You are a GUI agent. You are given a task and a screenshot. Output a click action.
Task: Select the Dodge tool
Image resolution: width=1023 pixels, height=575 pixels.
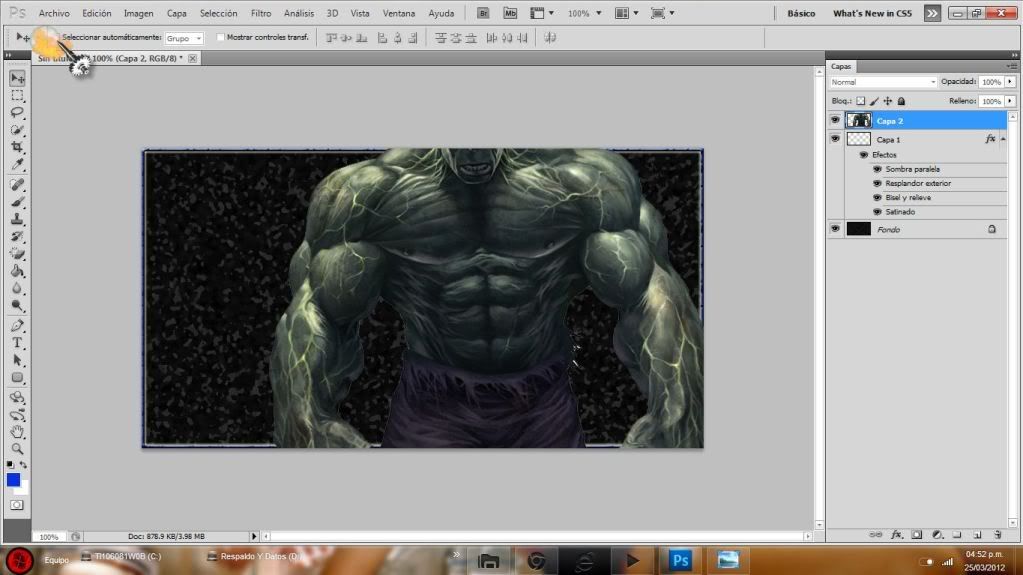pyautogui.click(x=18, y=305)
